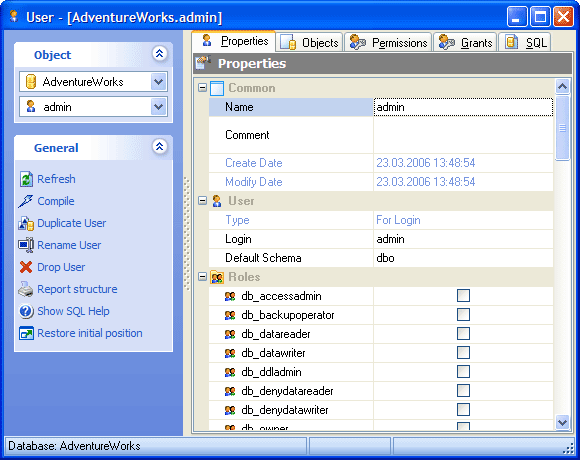The image size is (580, 460).
Task: Click the Rename User link
Action: (69, 245)
